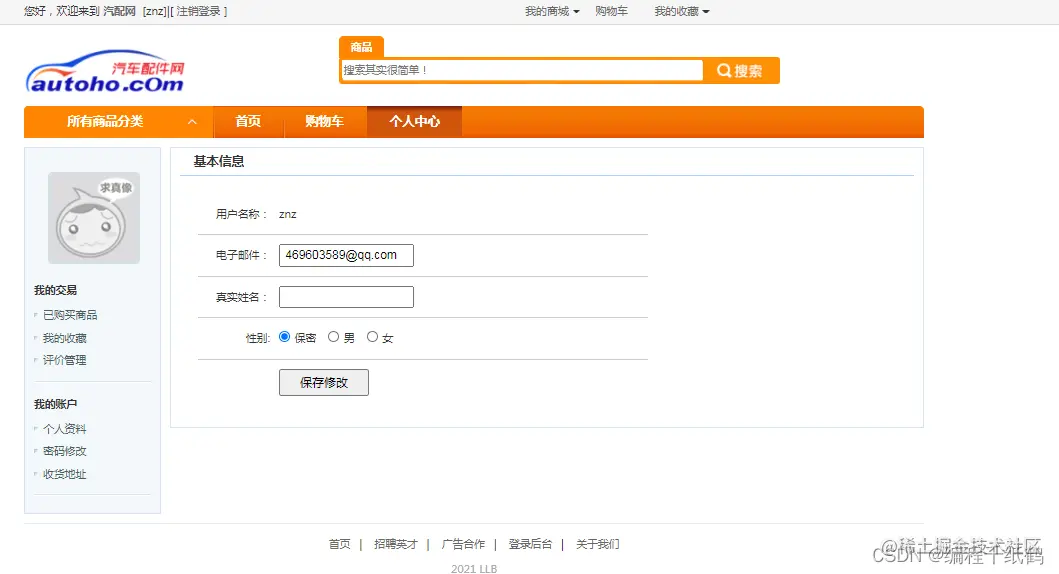Click the 保存修改 button
This screenshot has height=574, width=1059.
(x=324, y=382)
